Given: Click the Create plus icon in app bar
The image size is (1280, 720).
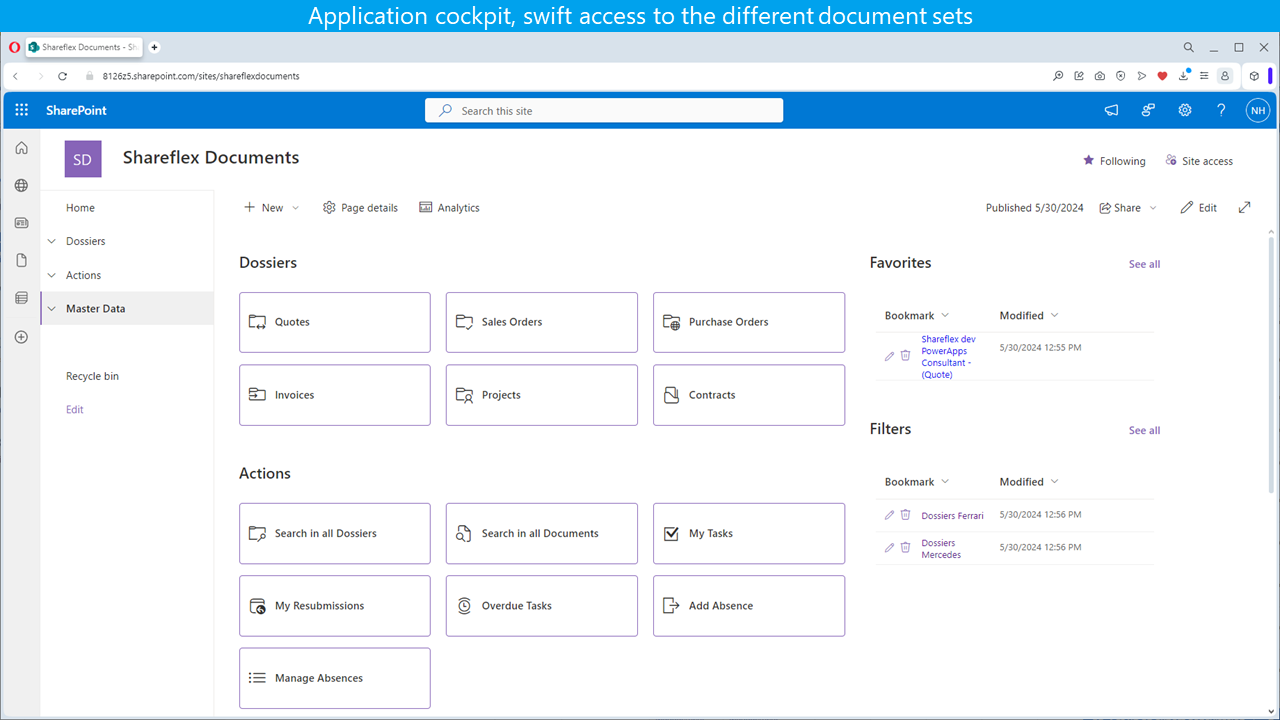Looking at the screenshot, I should pos(21,337).
